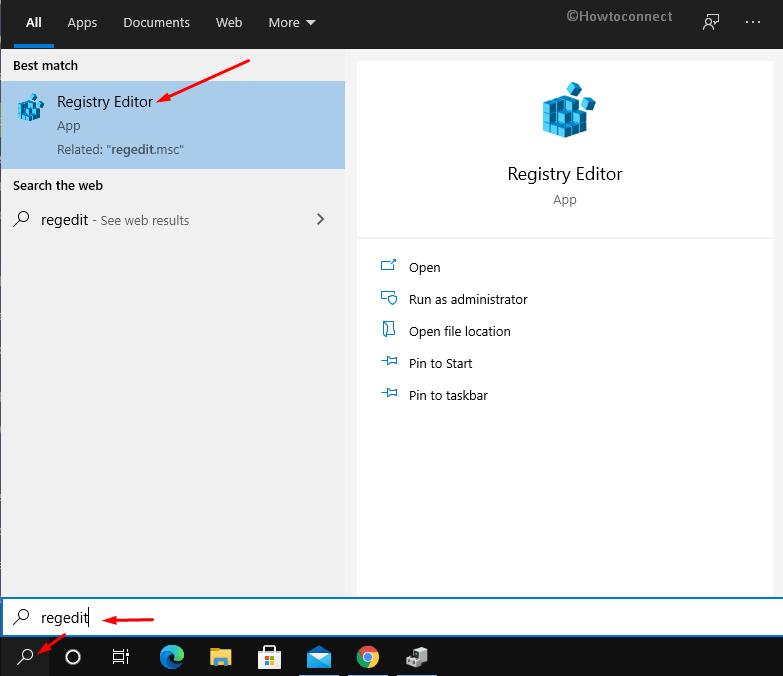
Task: Switch to the Apps search tab
Action: tap(82, 22)
